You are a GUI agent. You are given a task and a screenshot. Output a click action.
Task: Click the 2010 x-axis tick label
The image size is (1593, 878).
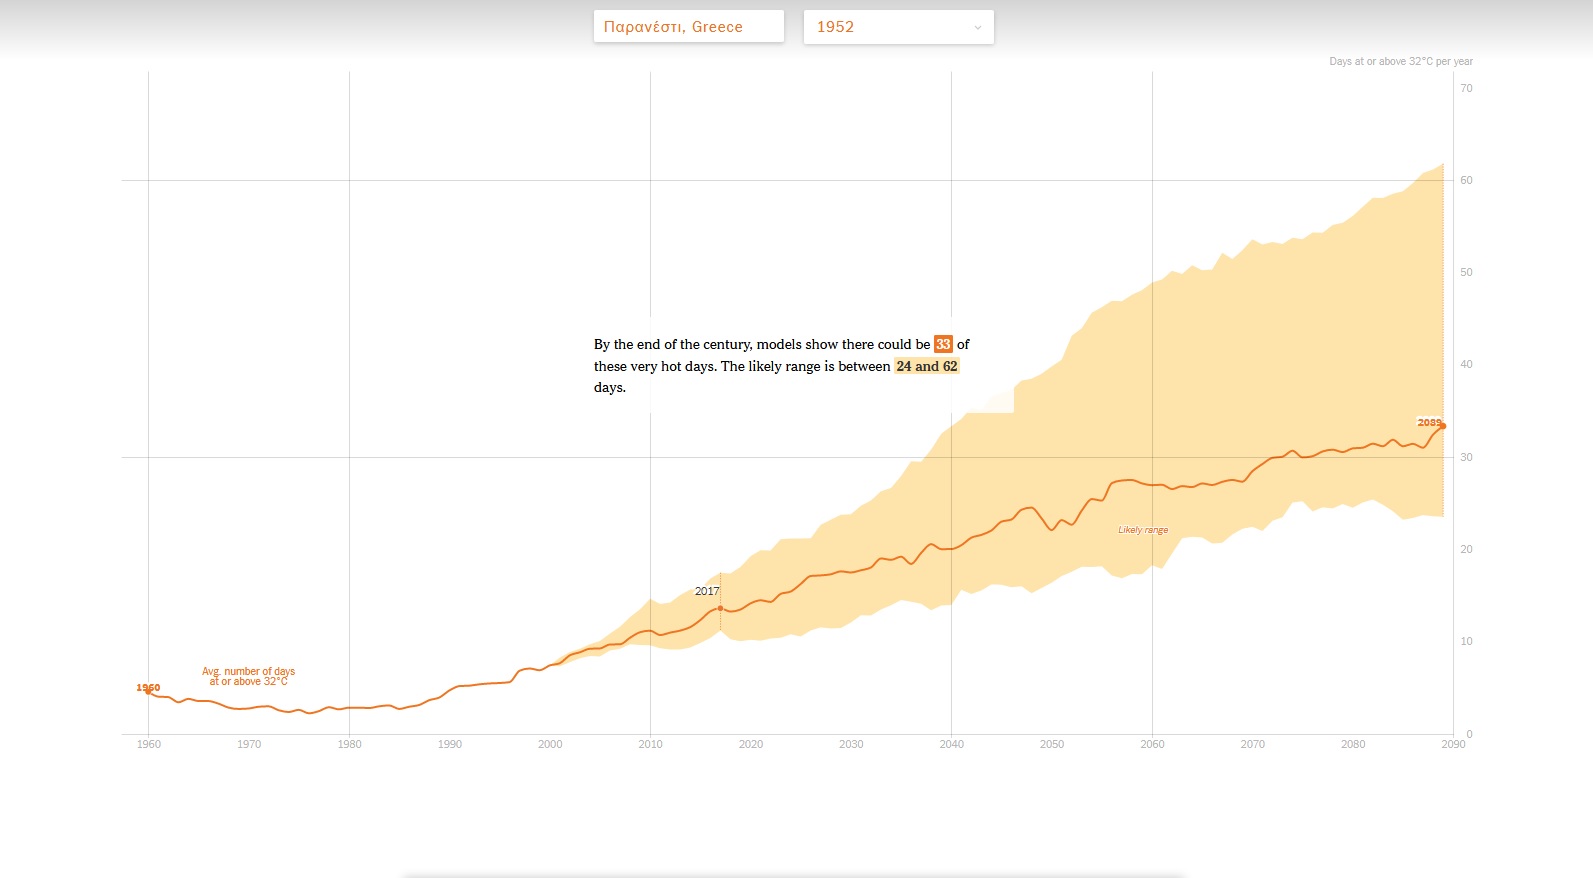pyautogui.click(x=651, y=744)
